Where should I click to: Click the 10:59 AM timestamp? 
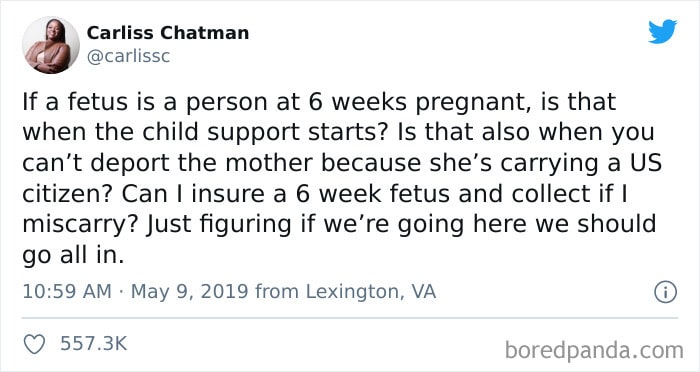(67, 292)
